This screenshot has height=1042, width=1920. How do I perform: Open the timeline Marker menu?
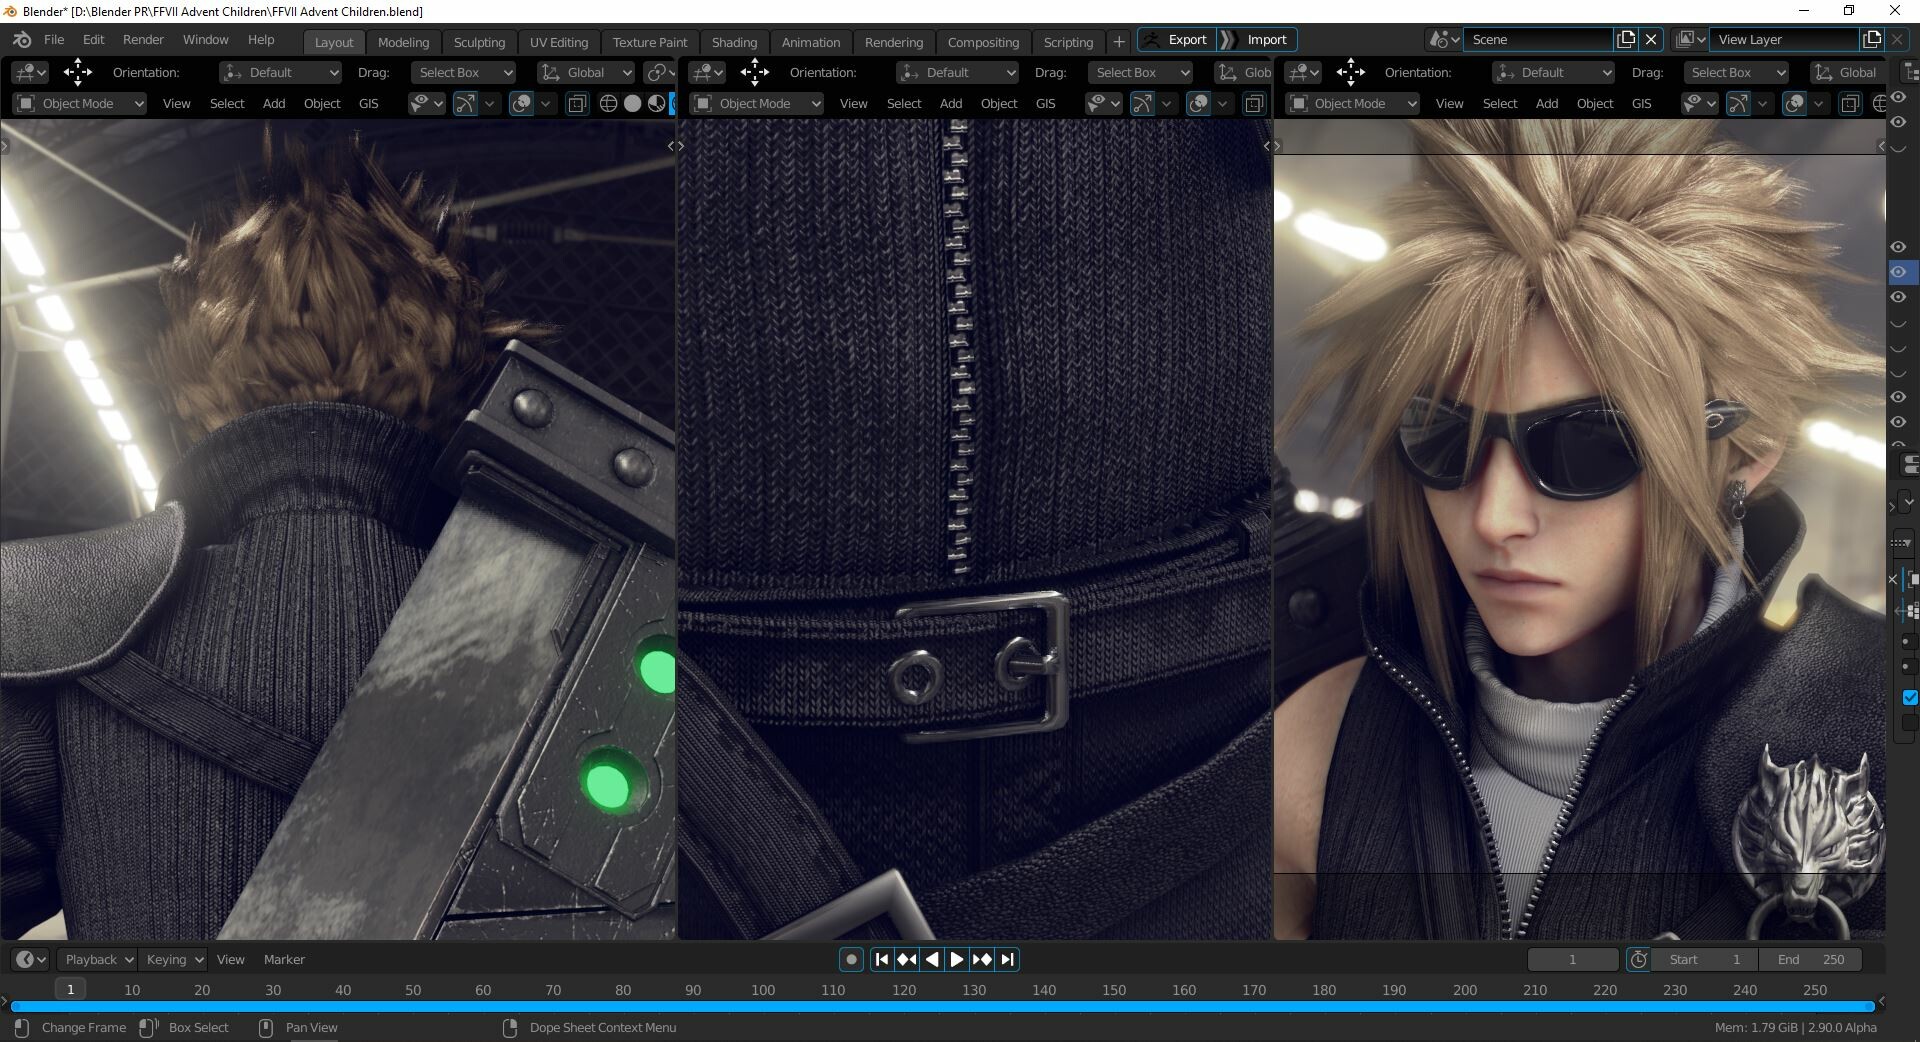(x=284, y=960)
